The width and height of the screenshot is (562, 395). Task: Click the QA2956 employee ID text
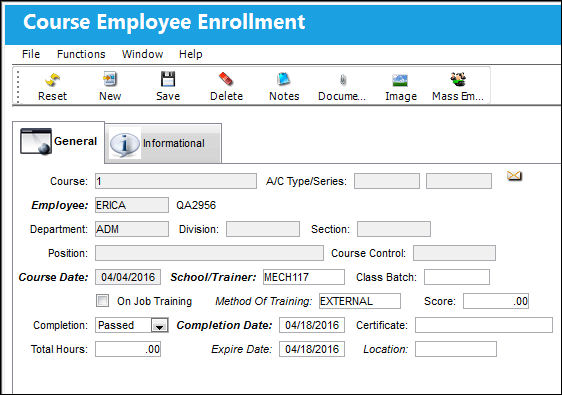click(x=196, y=205)
